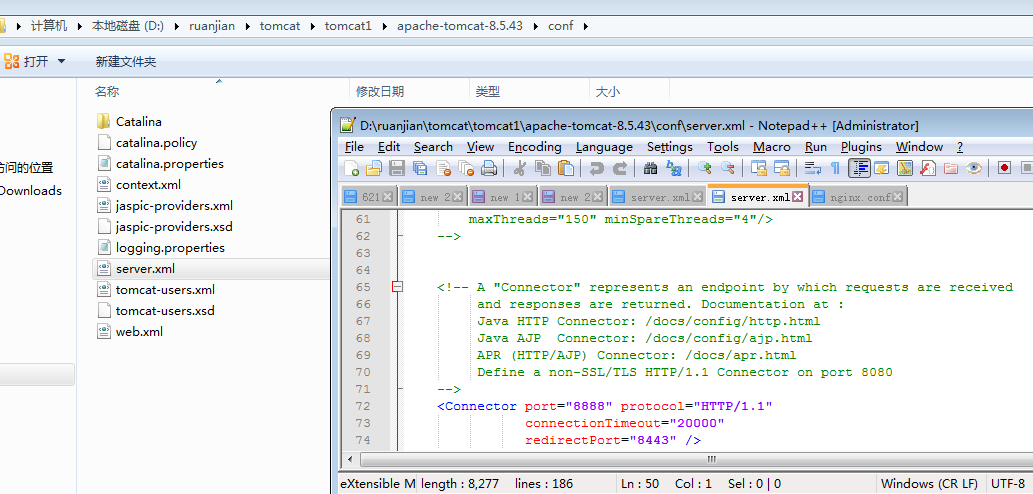Screen dimensions: 1033x494
Task: Open the Macro menu
Action: 771,147
